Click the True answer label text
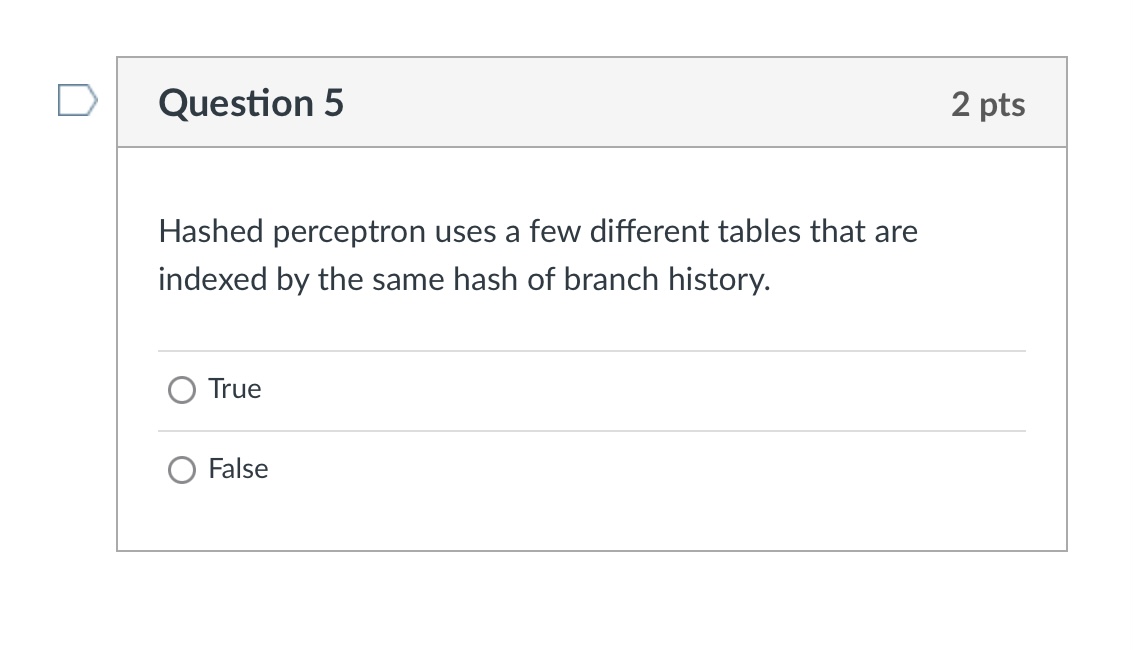This screenshot has height=650, width=1135. click(x=234, y=389)
